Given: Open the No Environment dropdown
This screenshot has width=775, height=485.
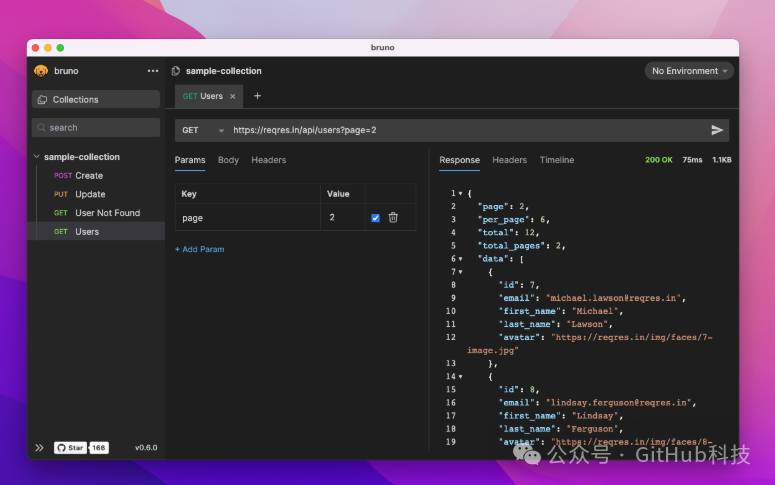Looking at the screenshot, I should click(689, 71).
